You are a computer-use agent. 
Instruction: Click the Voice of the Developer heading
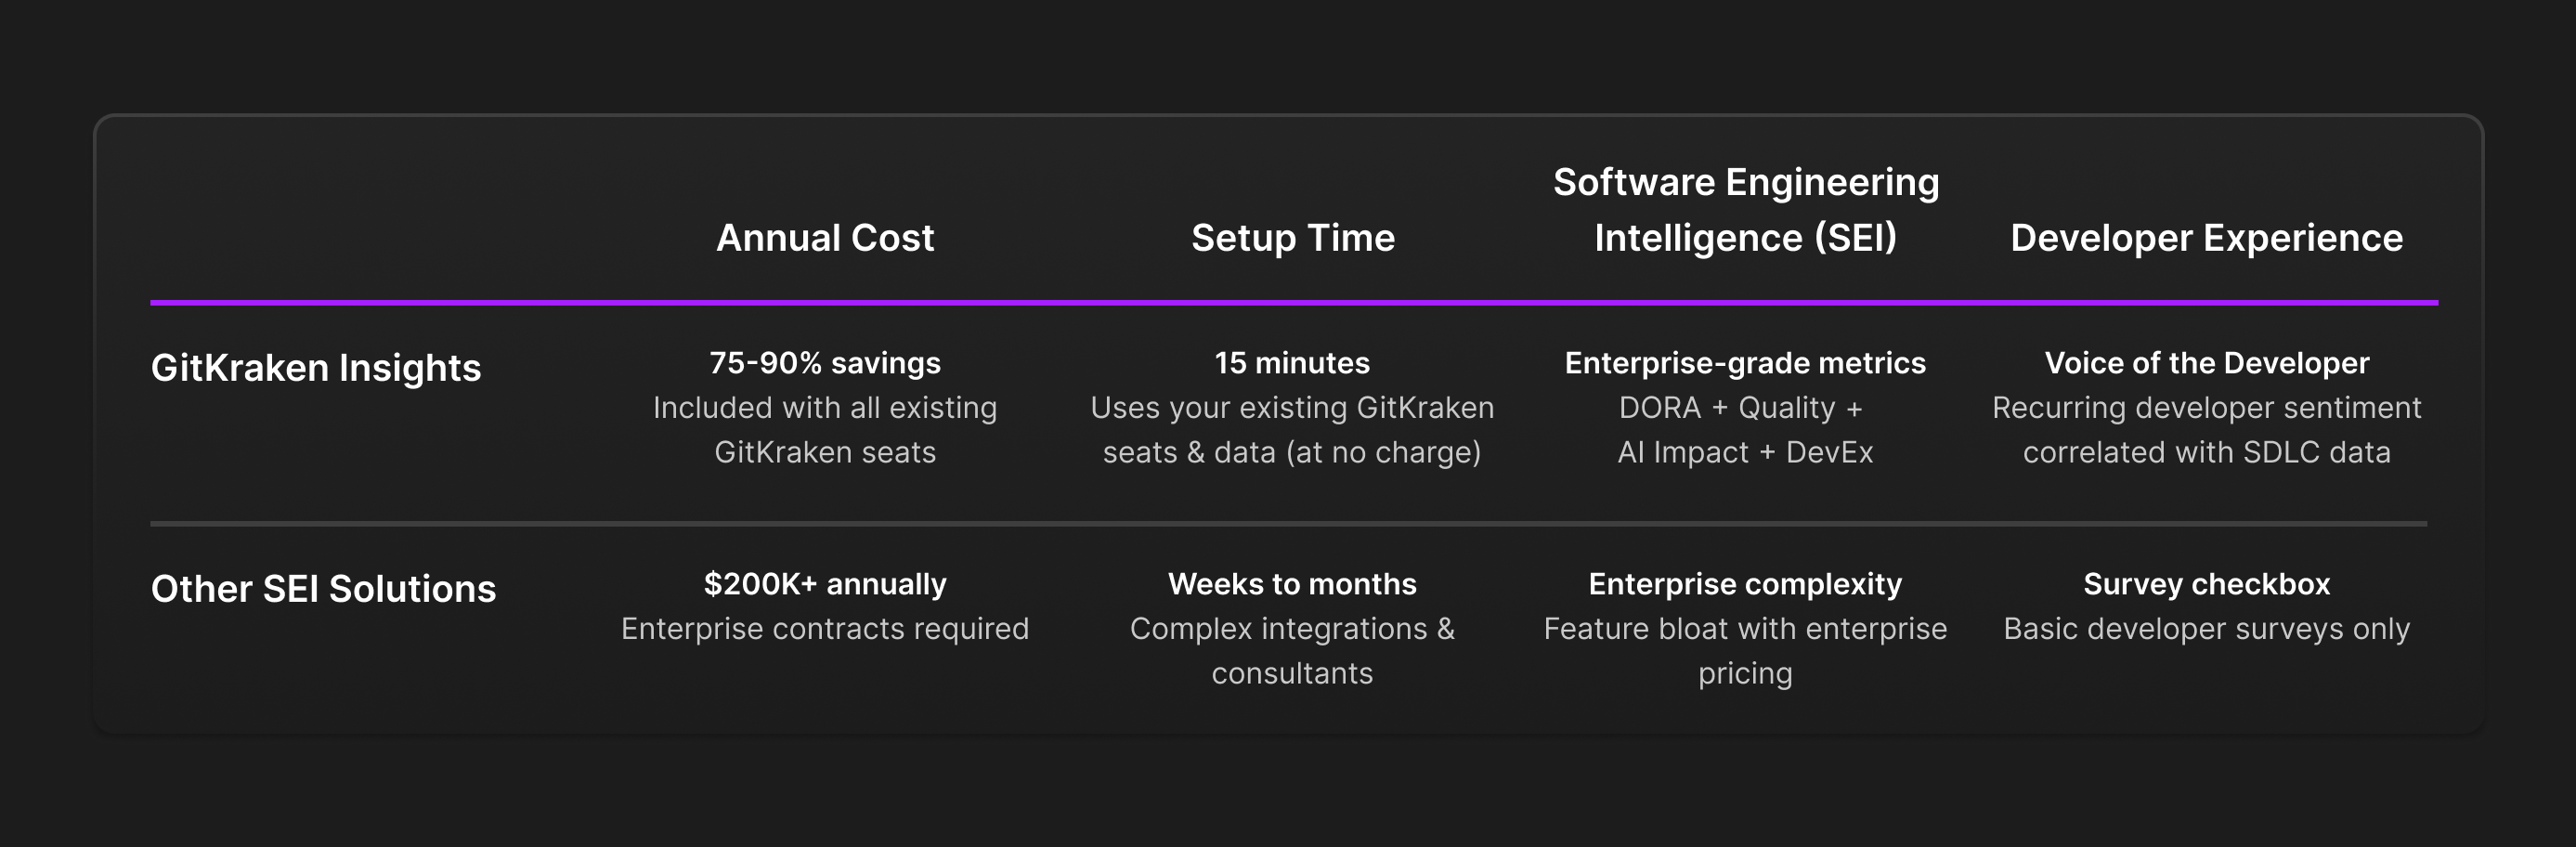coord(2206,363)
